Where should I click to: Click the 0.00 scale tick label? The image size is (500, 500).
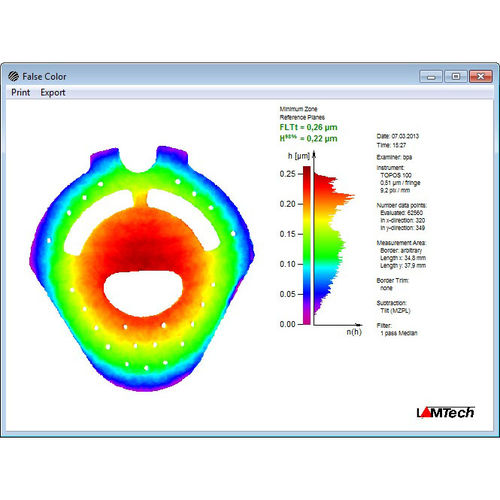point(288,324)
